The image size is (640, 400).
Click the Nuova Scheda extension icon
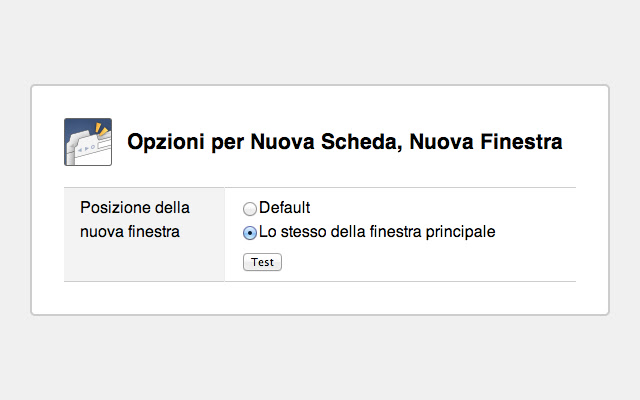pos(87,142)
